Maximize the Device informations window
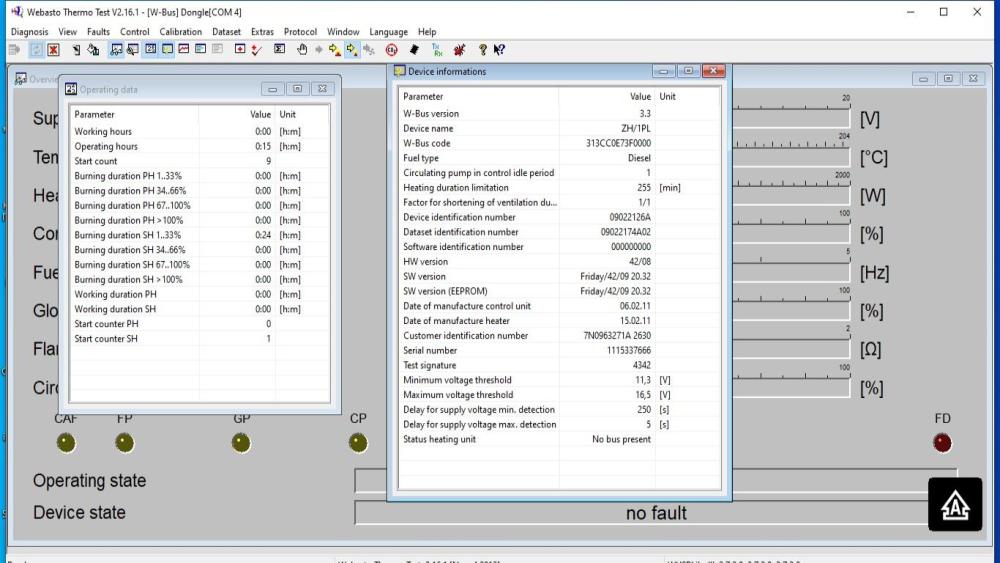This screenshot has width=1000, height=563. tap(688, 71)
